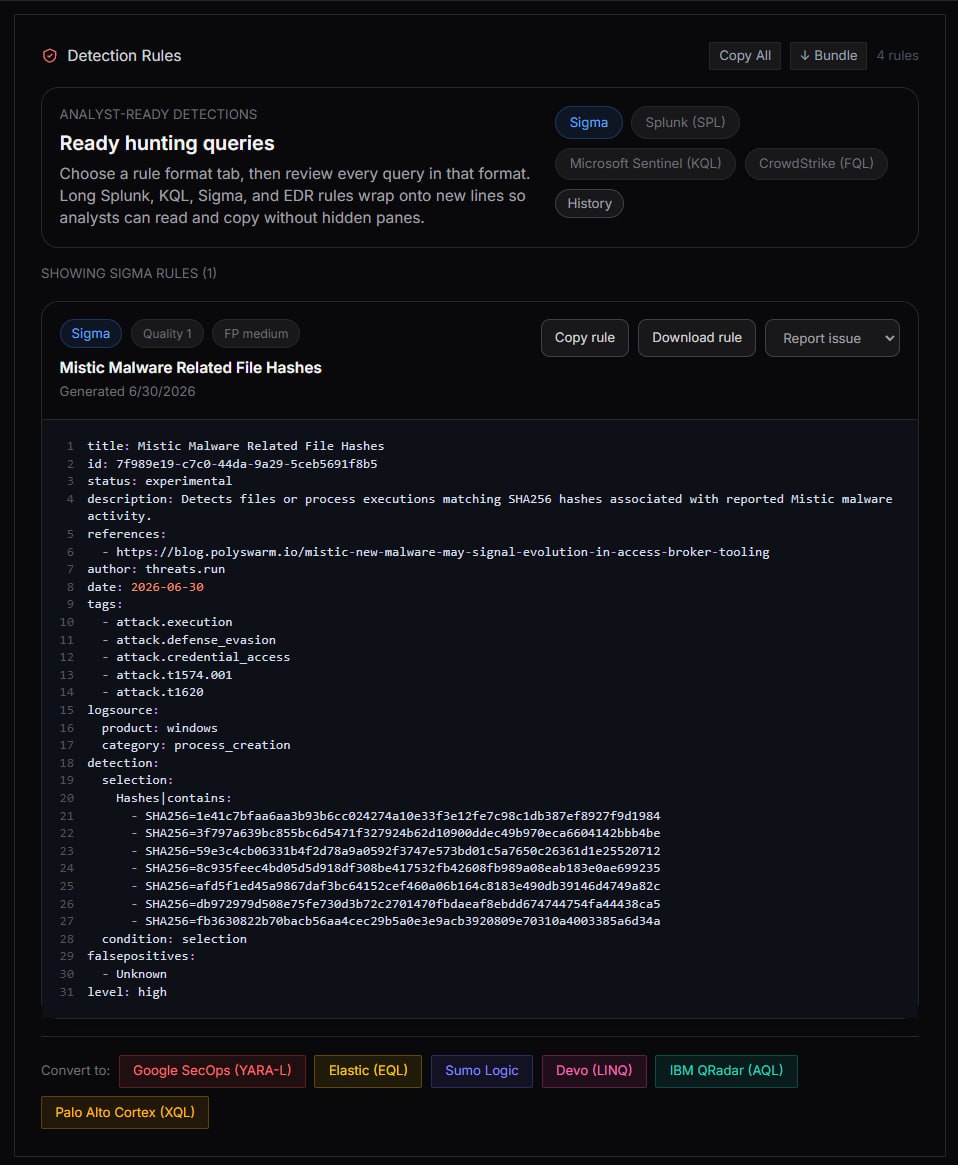Click 'Hashes|contains:' line
Viewport: 958px width, 1165px height.
[x=174, y=798]
